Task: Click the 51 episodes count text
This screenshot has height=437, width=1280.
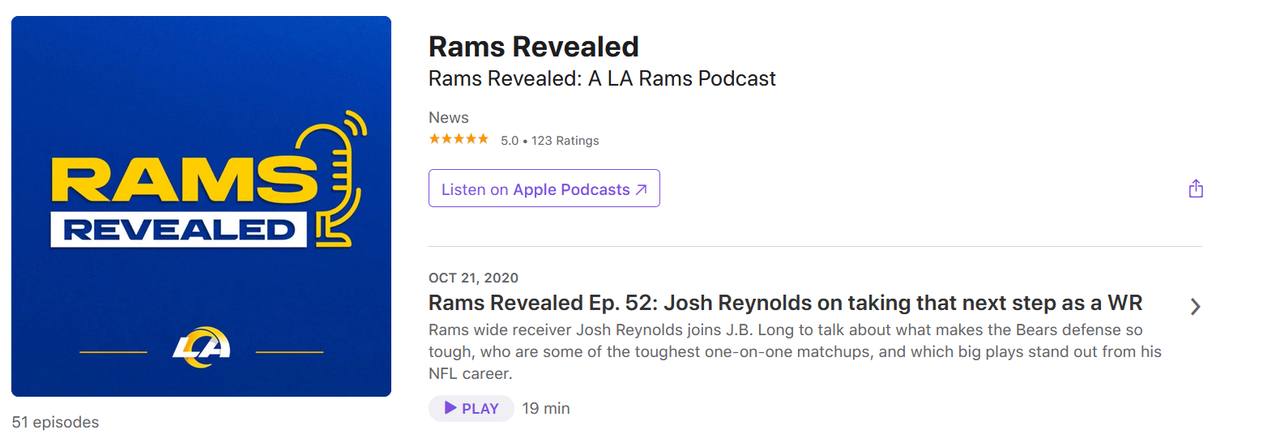Action: (x=55, y=422)
